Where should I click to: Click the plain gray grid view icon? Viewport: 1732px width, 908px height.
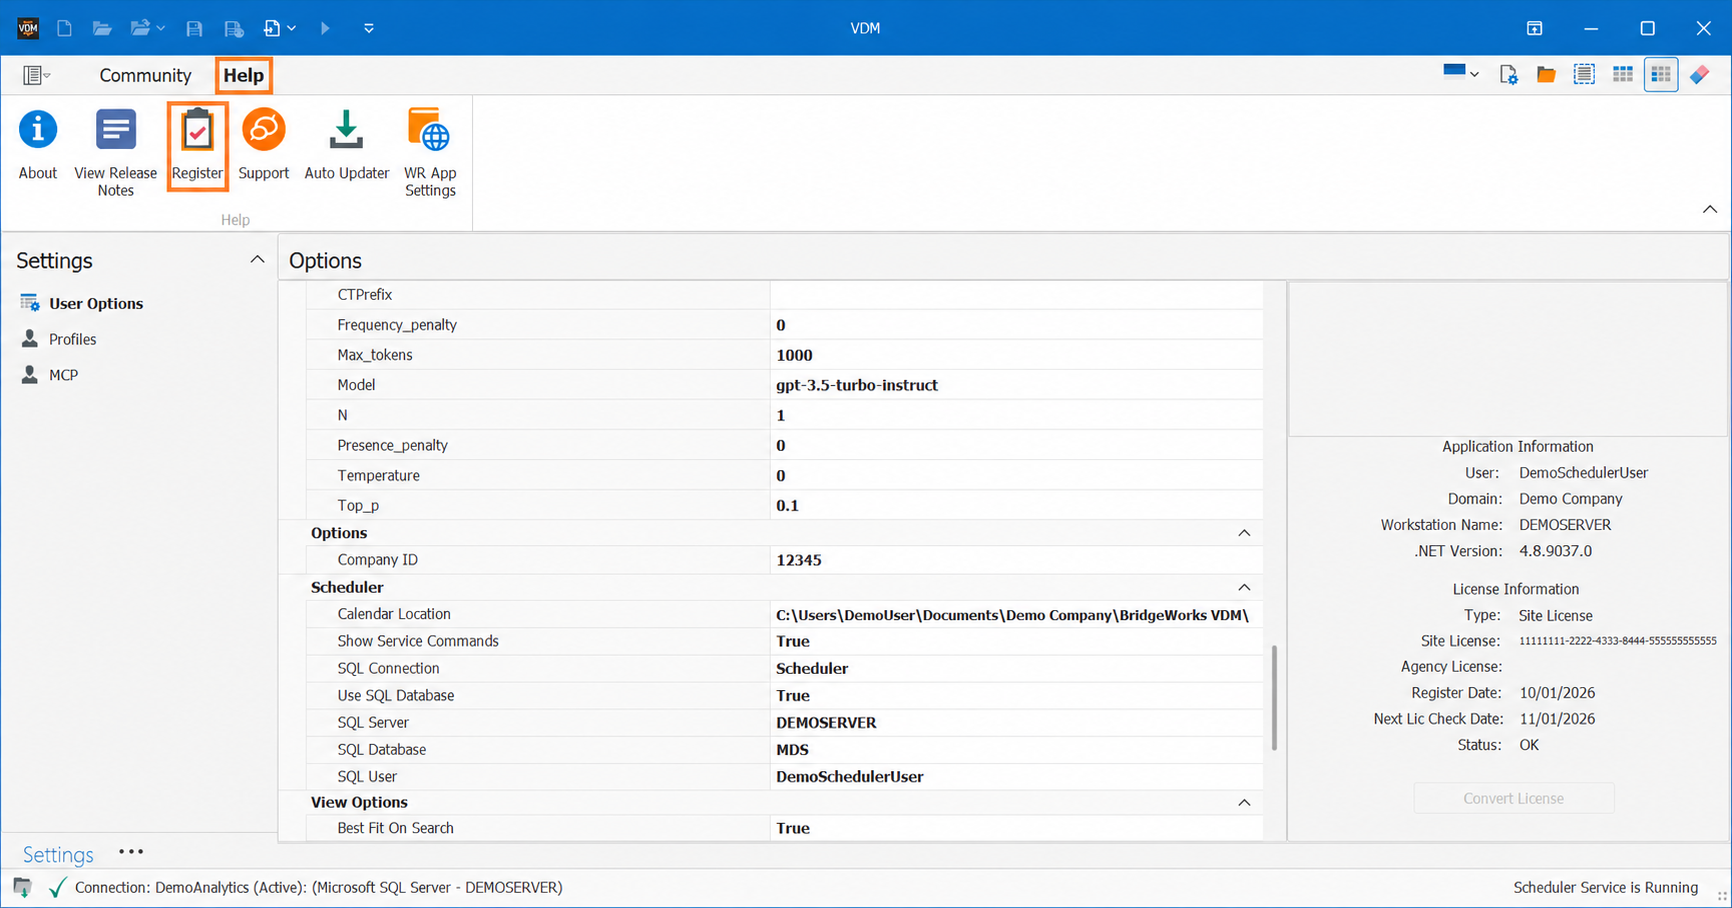1622,75
